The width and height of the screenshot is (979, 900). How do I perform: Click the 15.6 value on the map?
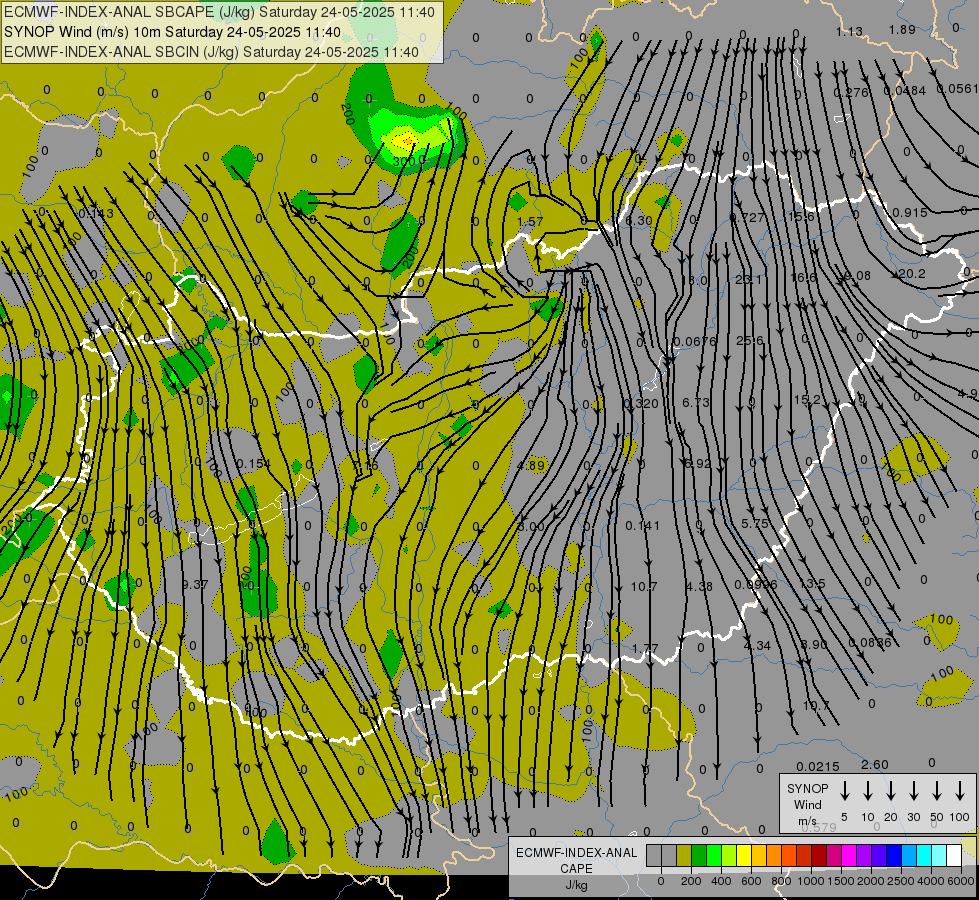[x=801, y=216]
